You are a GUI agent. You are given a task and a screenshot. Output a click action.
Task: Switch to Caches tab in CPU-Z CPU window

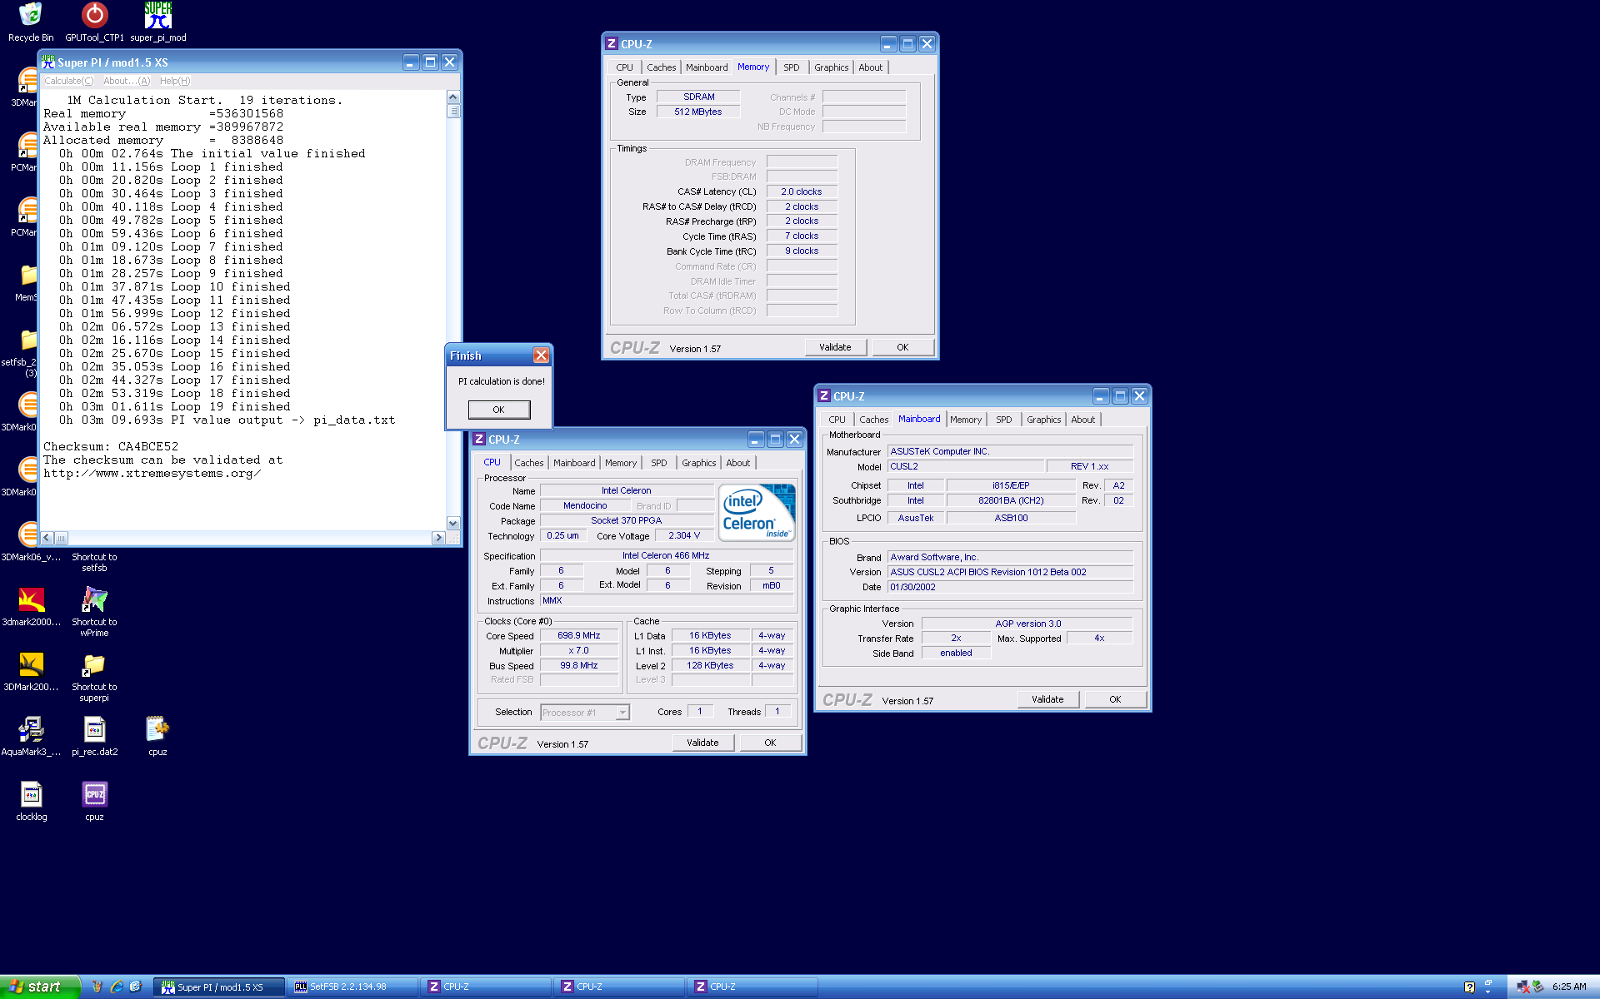(x=529, y=463)
